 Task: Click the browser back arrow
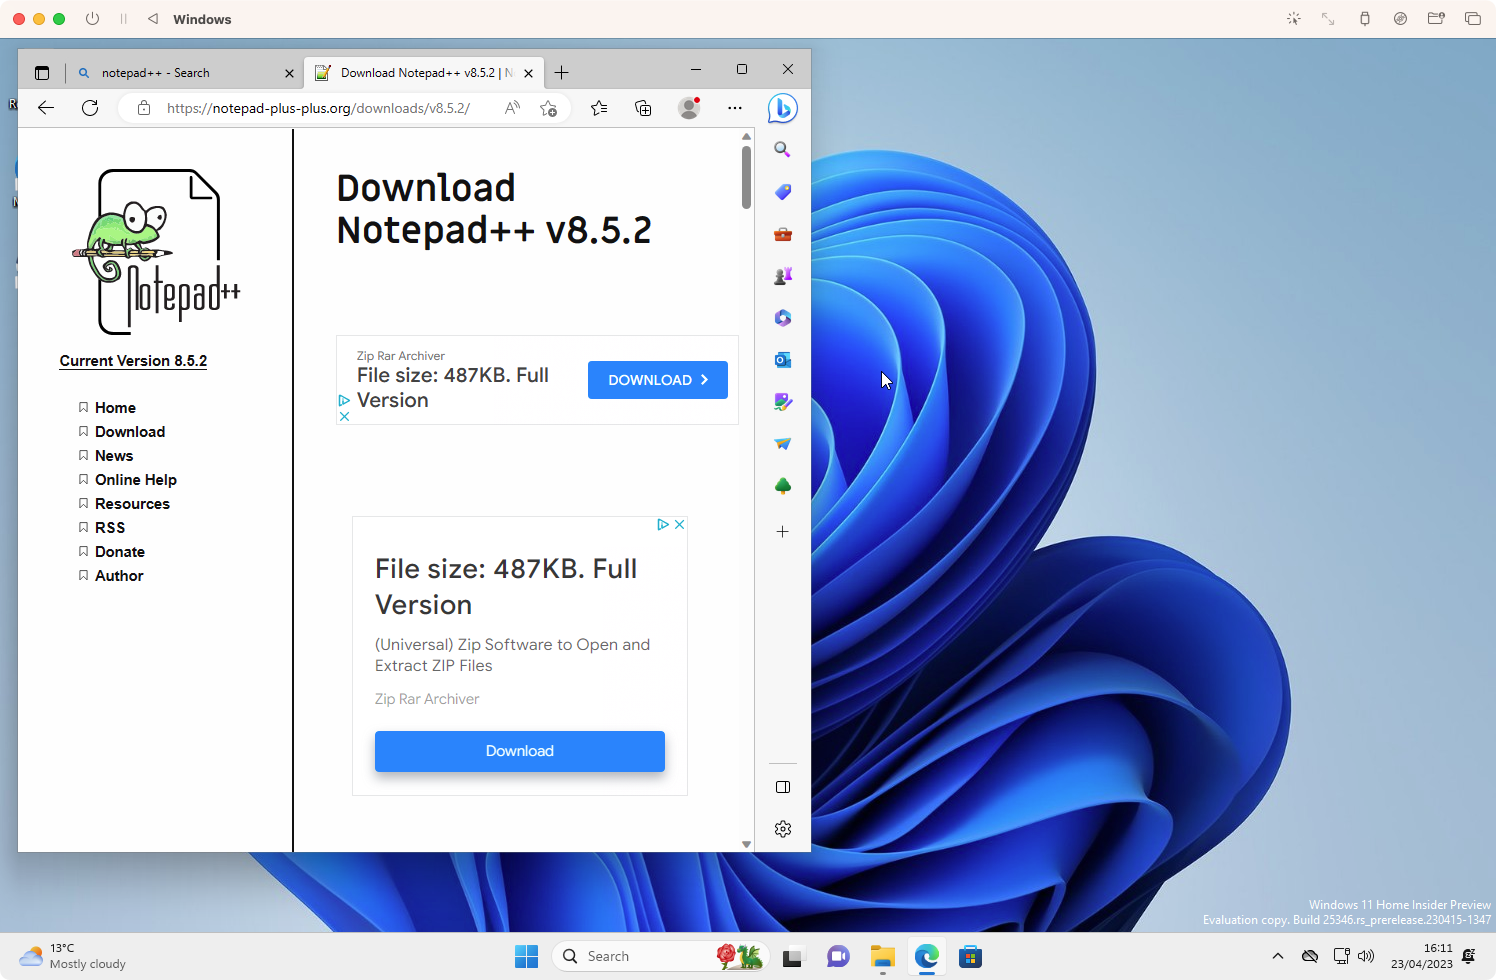click(46, 108)
